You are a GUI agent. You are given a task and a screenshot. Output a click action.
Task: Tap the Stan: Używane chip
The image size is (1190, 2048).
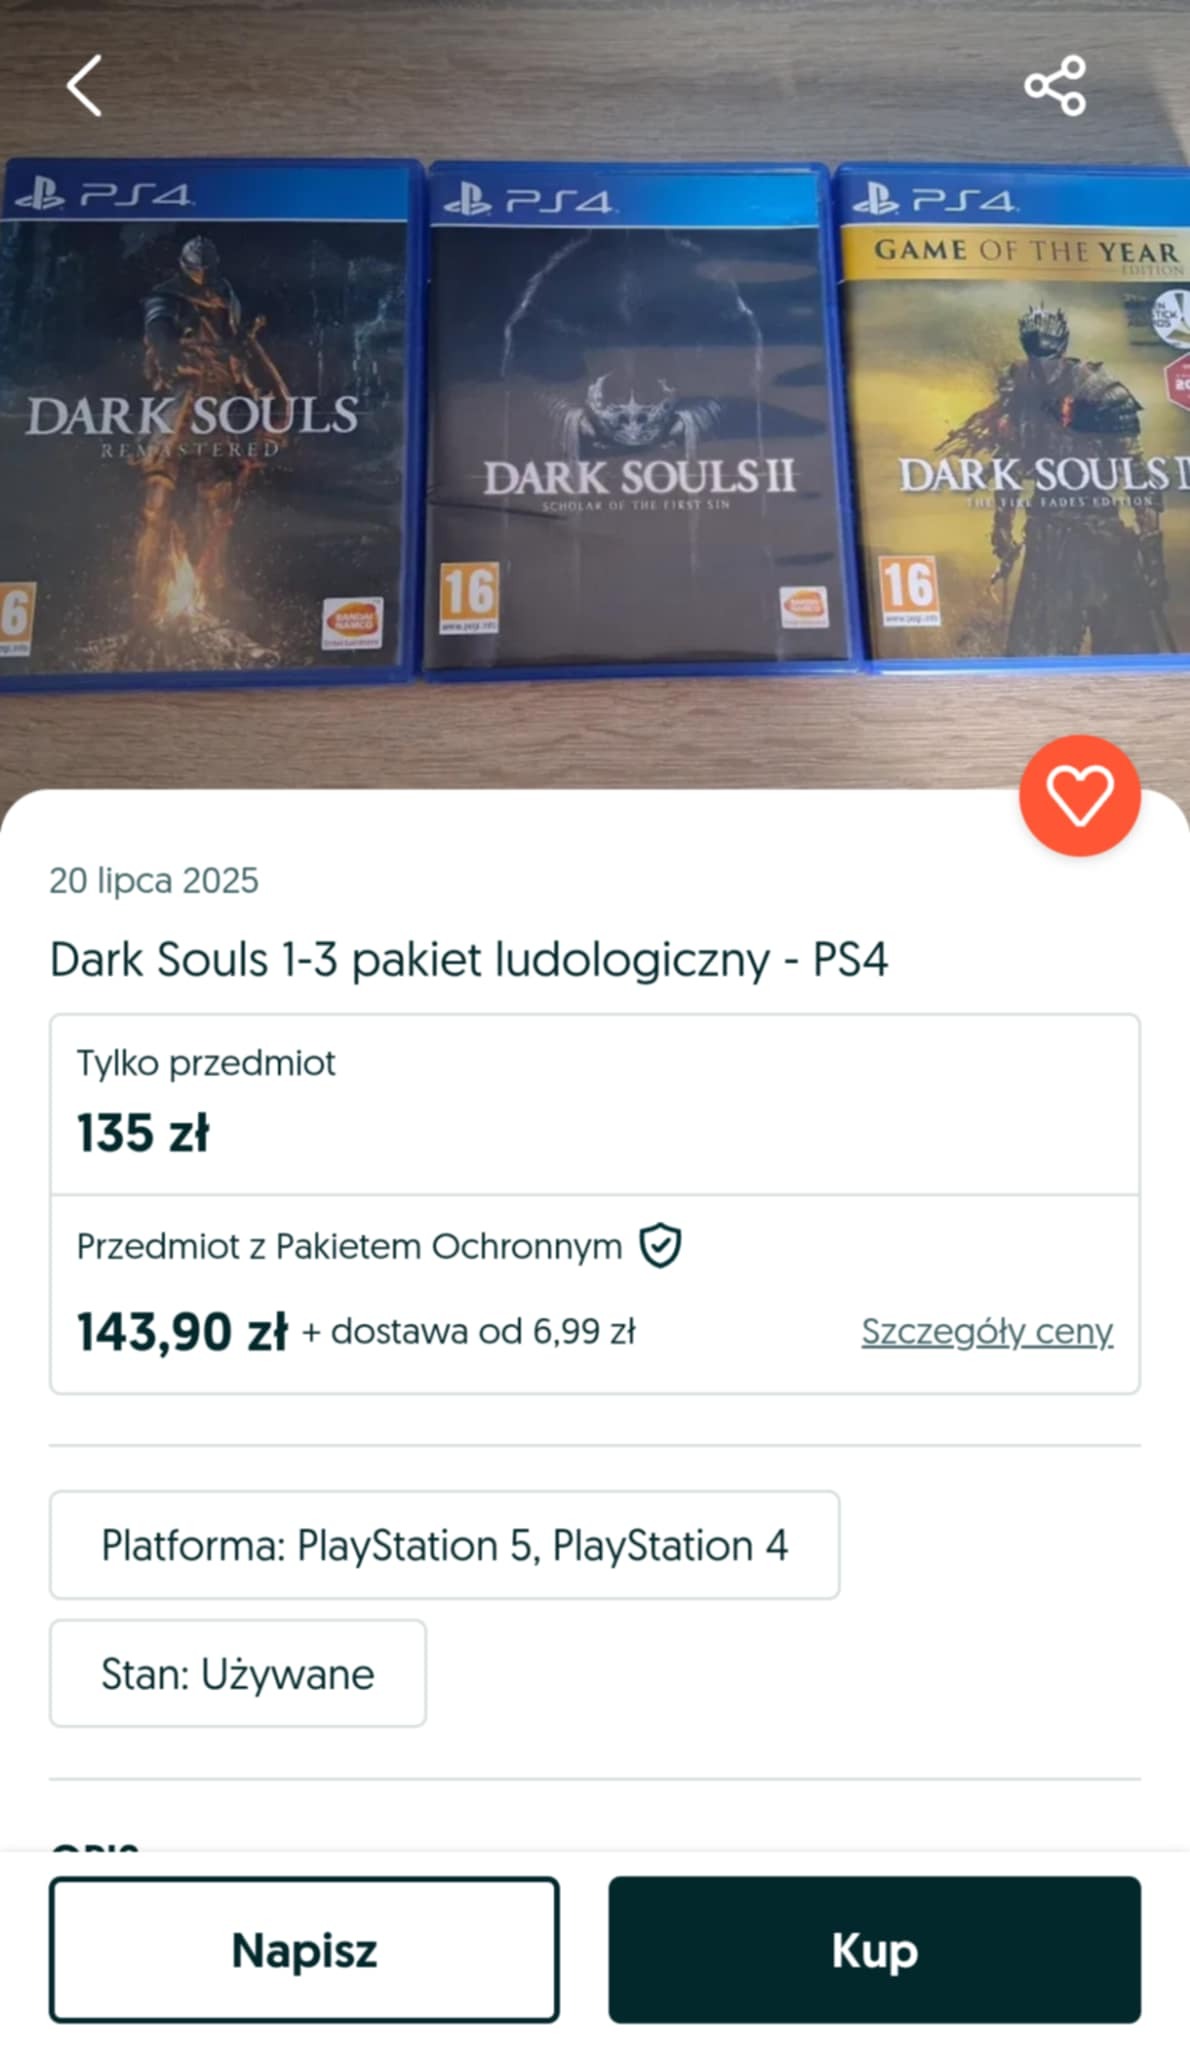click(x=238, y=1673)
